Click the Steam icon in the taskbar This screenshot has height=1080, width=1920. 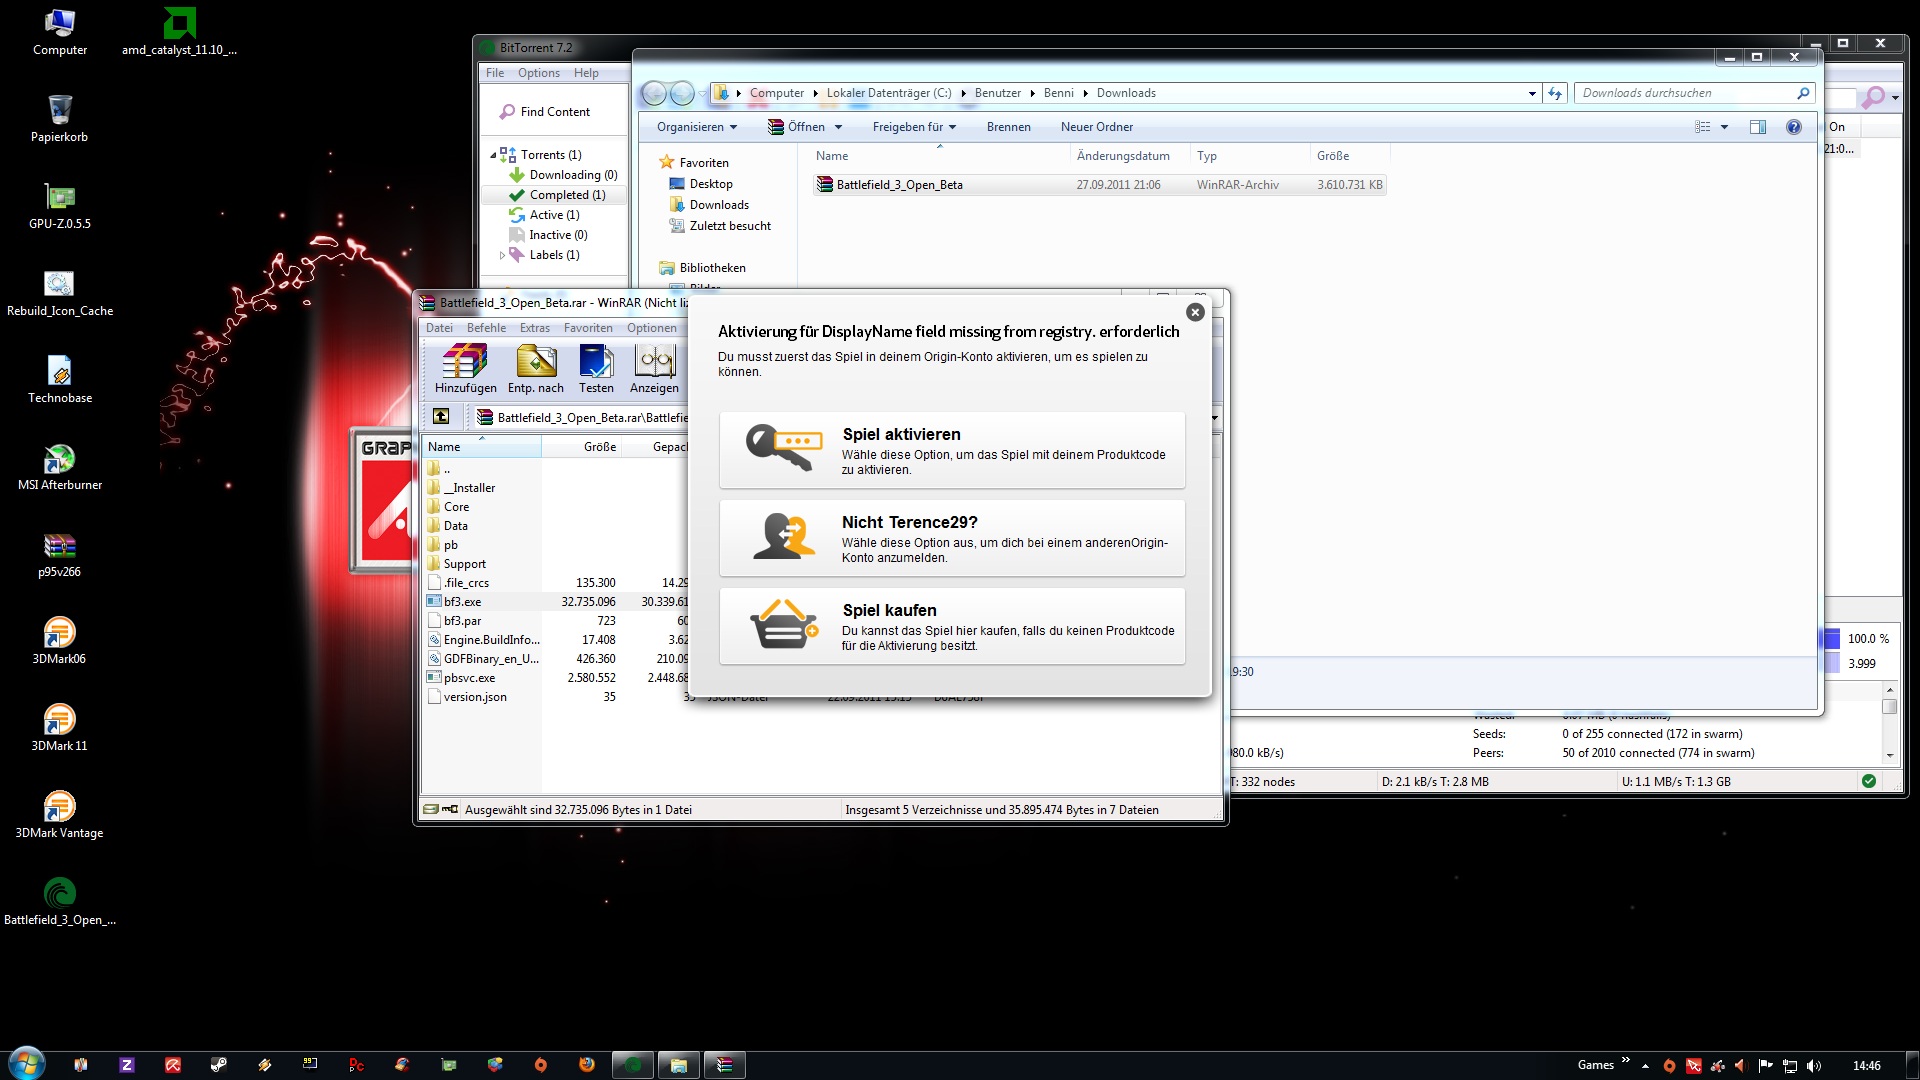pyautogui.click(x=219, y=1065)
